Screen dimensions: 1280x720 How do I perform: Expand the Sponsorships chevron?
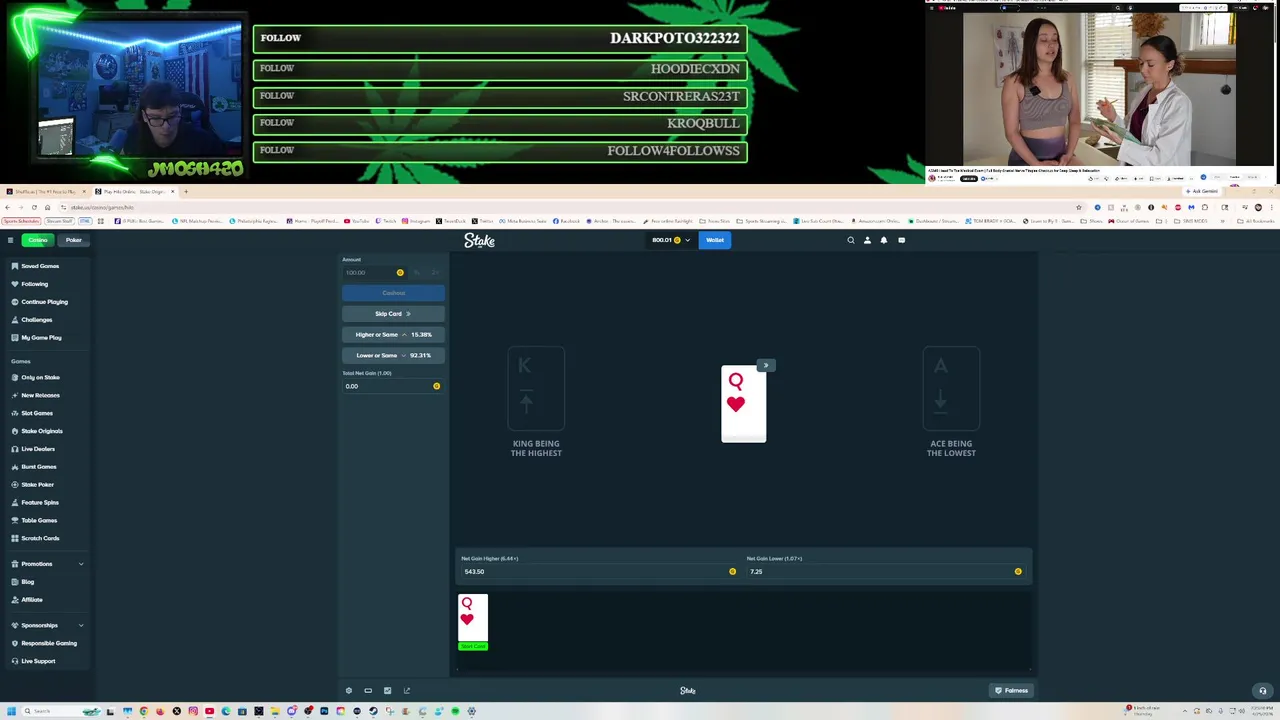(x=81, y=625)
